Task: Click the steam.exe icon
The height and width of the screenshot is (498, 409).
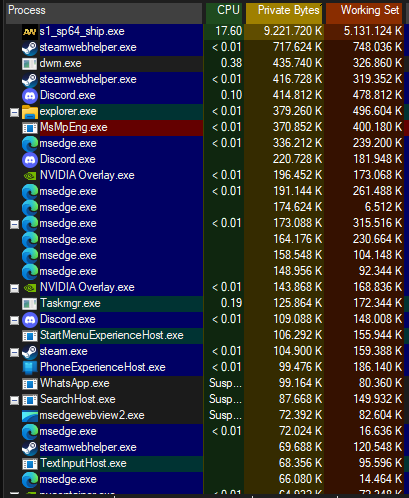Action: point(30,351)
